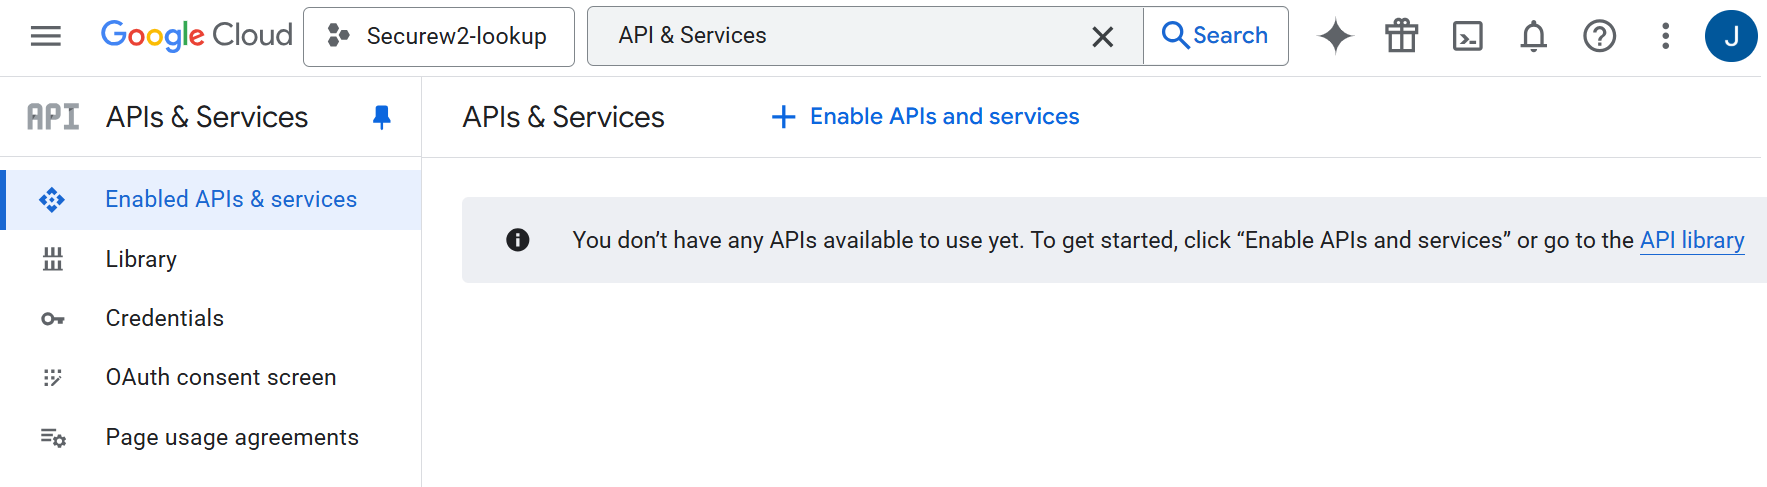Viewport: 1767px width, 487px height.
Task: Open the notifications bell
Action: [x=1533, y=36]
